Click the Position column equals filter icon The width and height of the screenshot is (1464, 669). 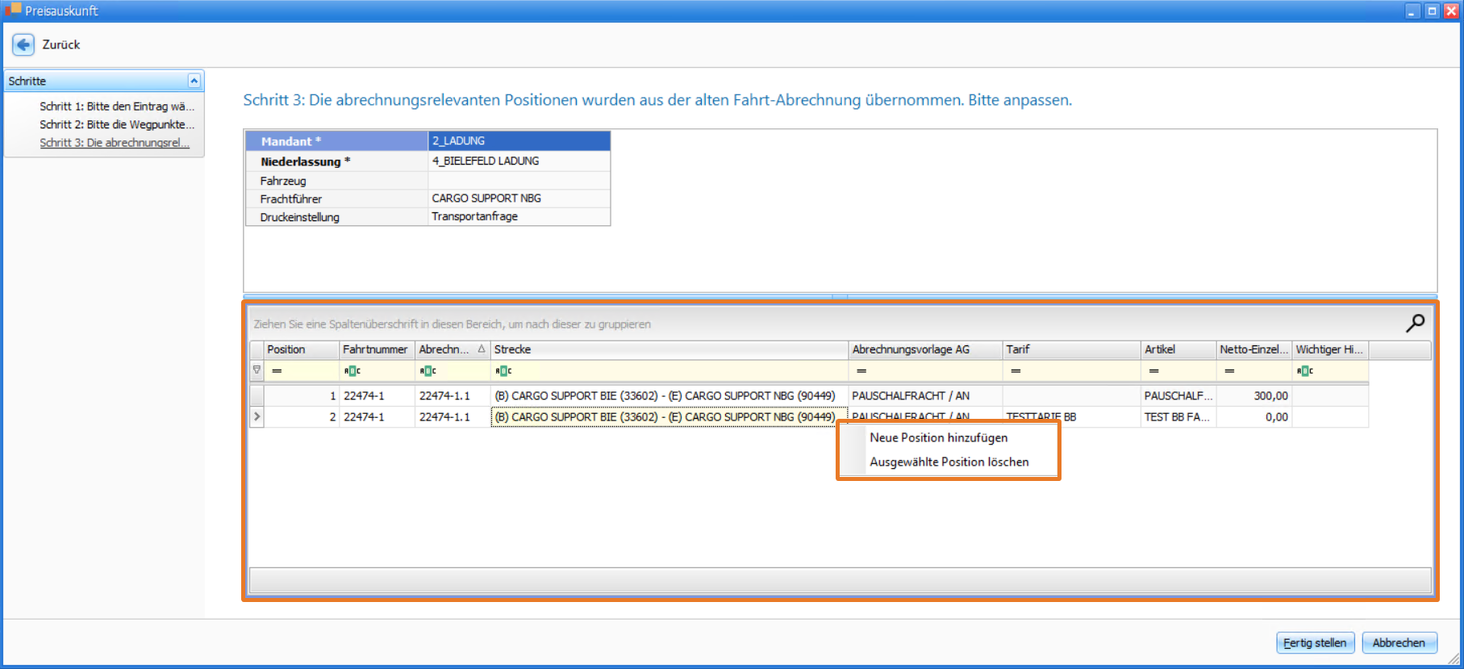point(277,371)
